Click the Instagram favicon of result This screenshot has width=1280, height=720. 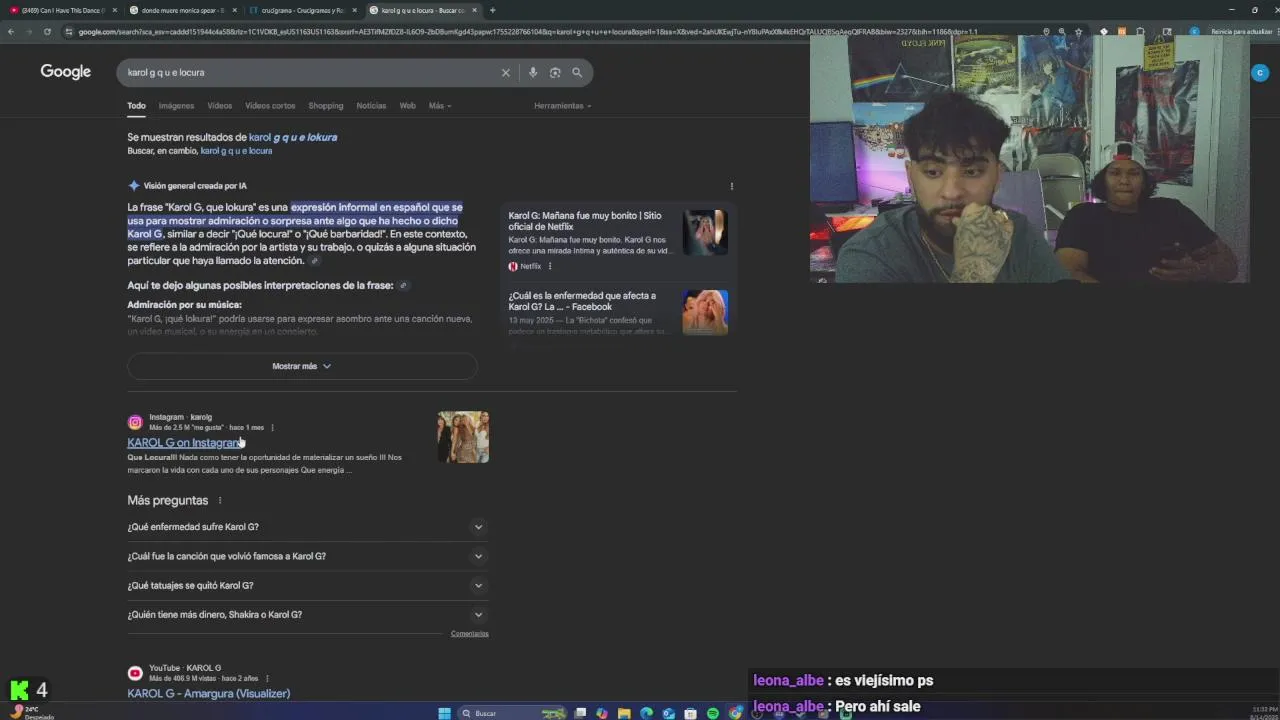click(135, 422)
